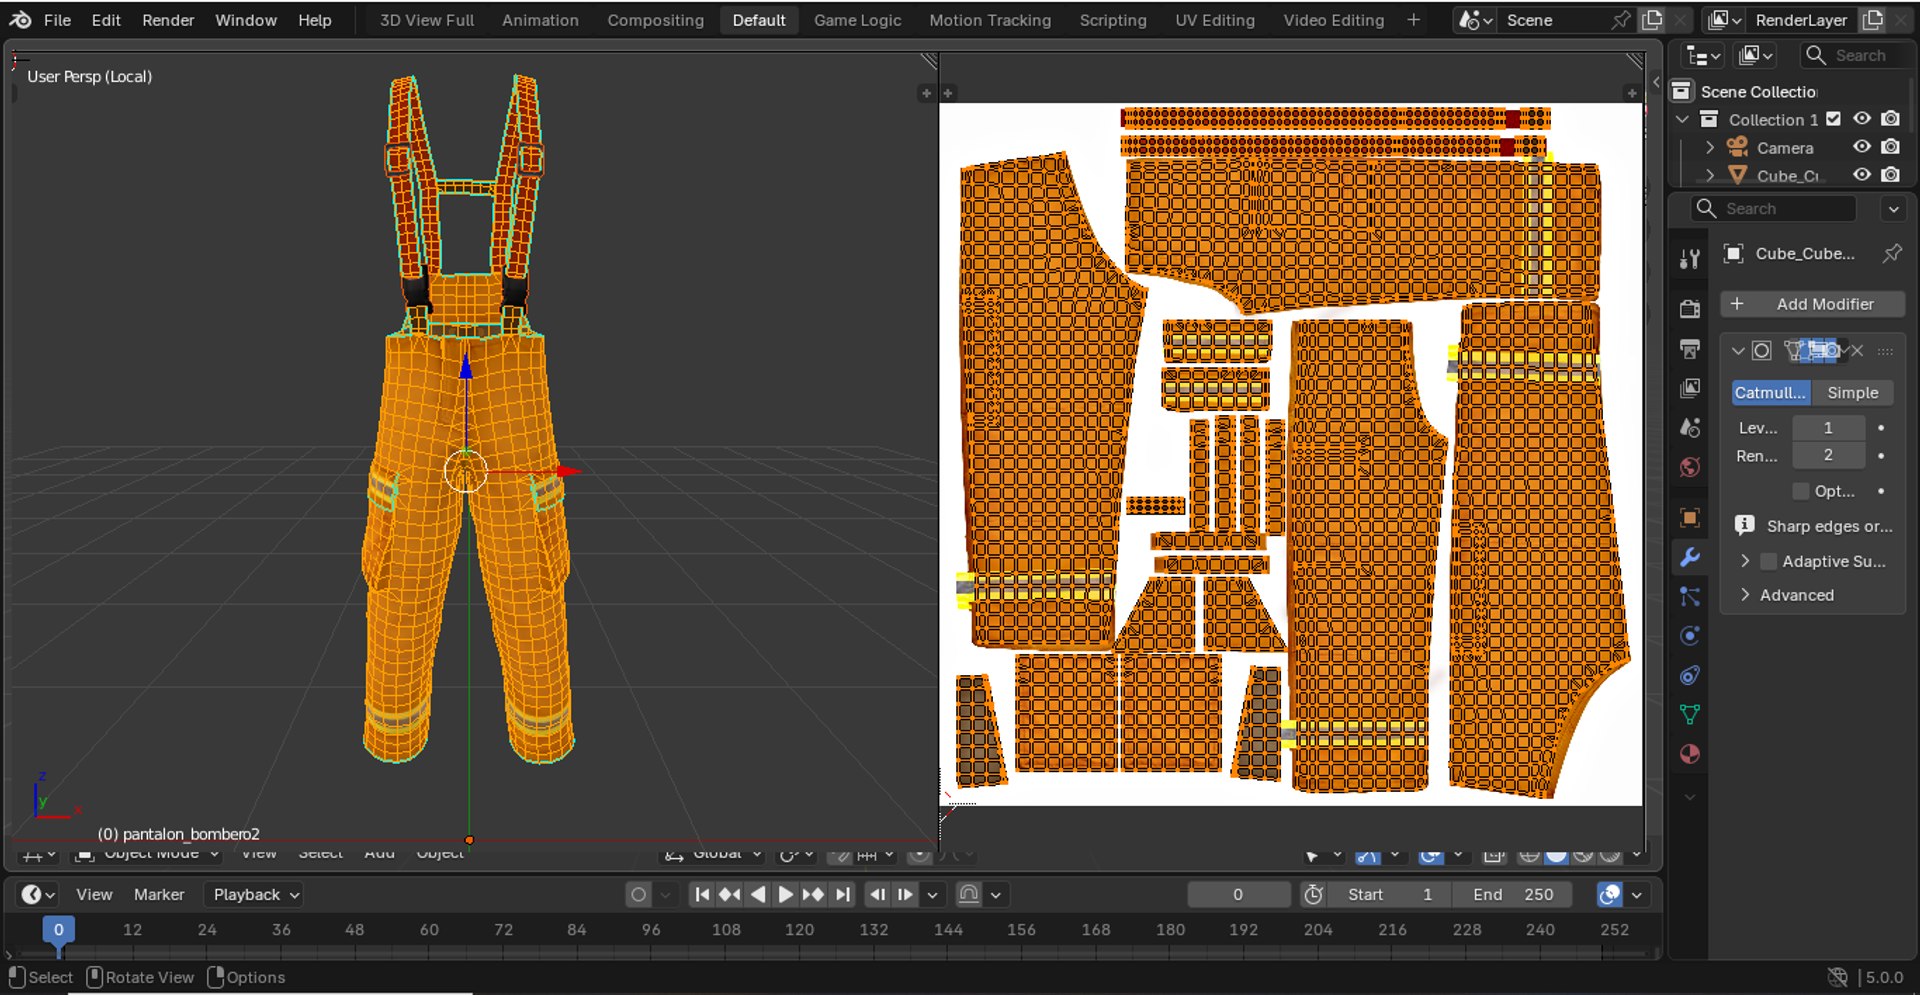Image resolution: width=1920 pixels, height=995 pixels.
Task: Play the animation forward
Action: pyautogui.click(x=785, y=895)
